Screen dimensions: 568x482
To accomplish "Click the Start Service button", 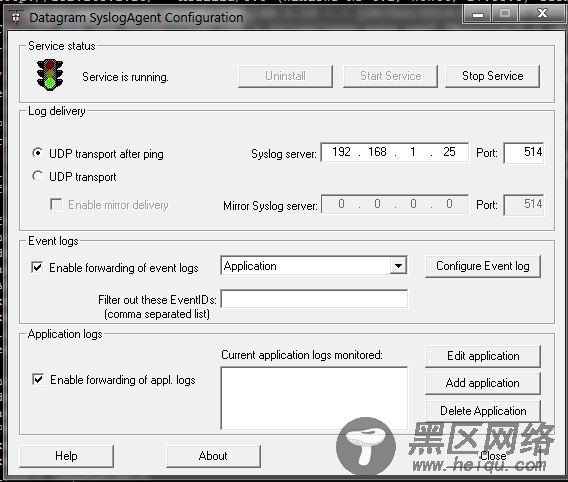I will coord(390,76).
